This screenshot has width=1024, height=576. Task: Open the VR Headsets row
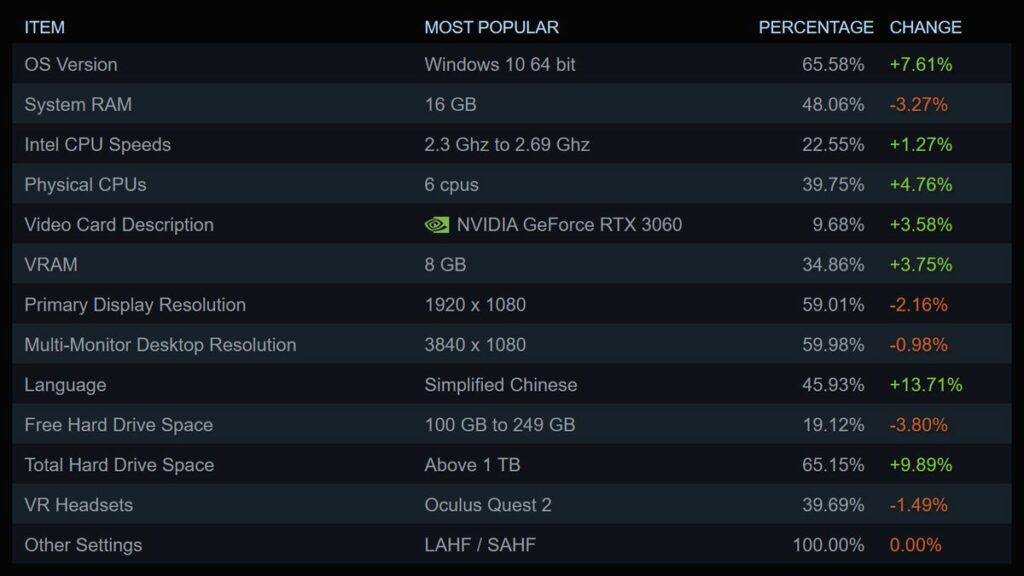pyautogui.click(x=78, y=505)
